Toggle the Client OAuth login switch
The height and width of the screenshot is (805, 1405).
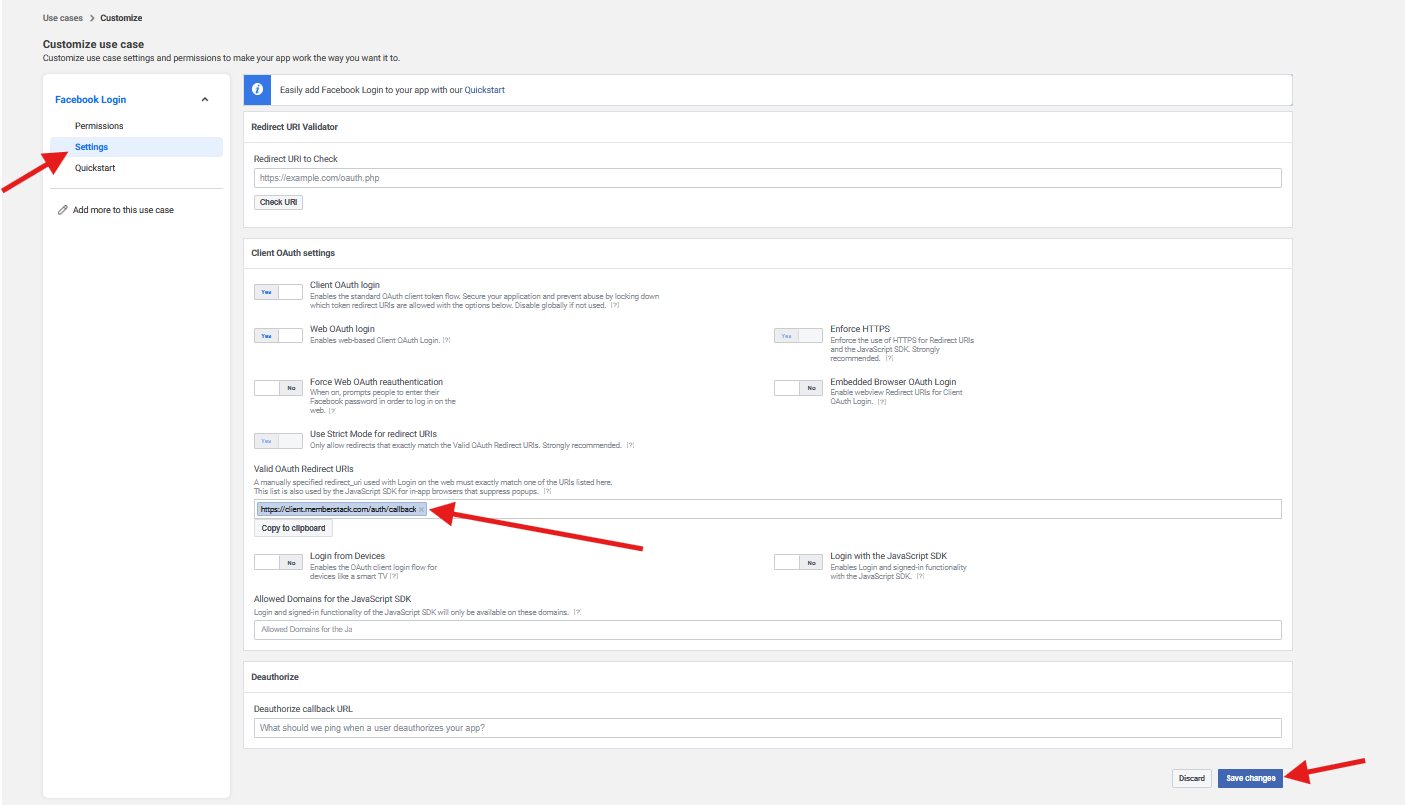pyautogui.click(x=278, y=292)
